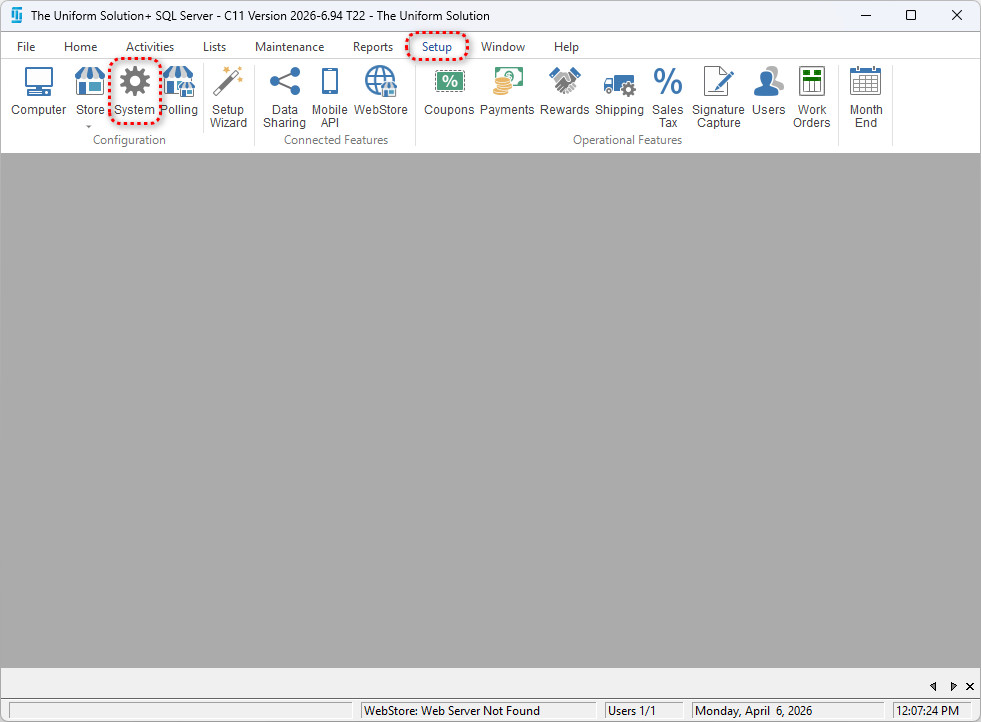Open Work Orders setup
This screenshot has width=981, height=722.
point(811,97)
